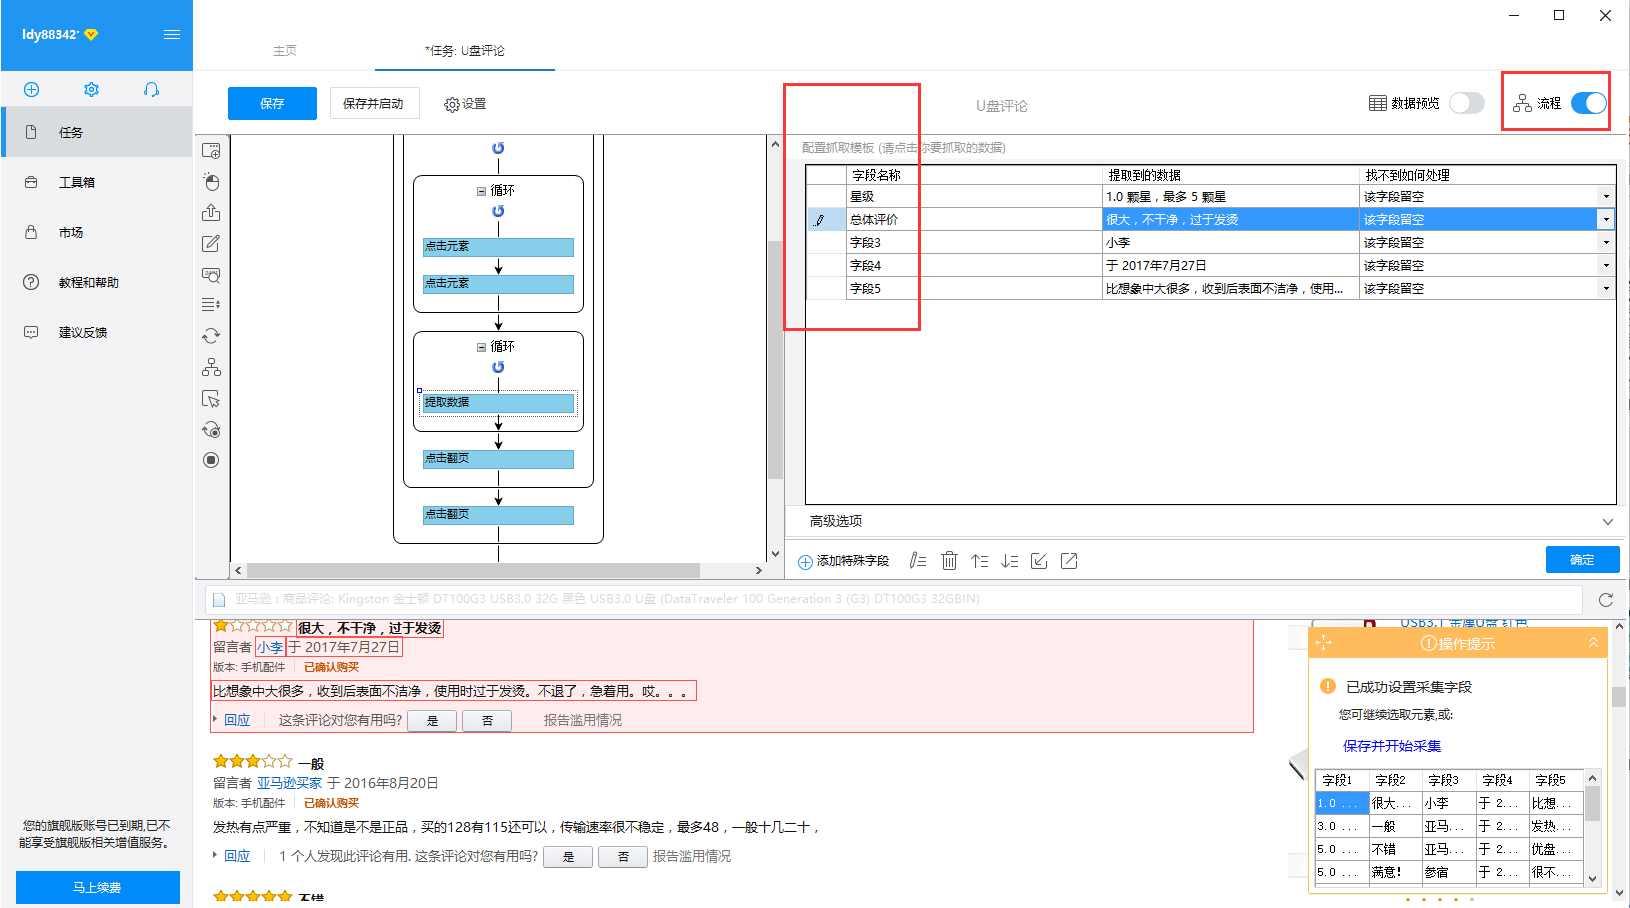The width and height of the screenshot is (1630, 908).
Task: Click the 于 2017年7月27日 extracted data cell
Action: pos(1230,265)
